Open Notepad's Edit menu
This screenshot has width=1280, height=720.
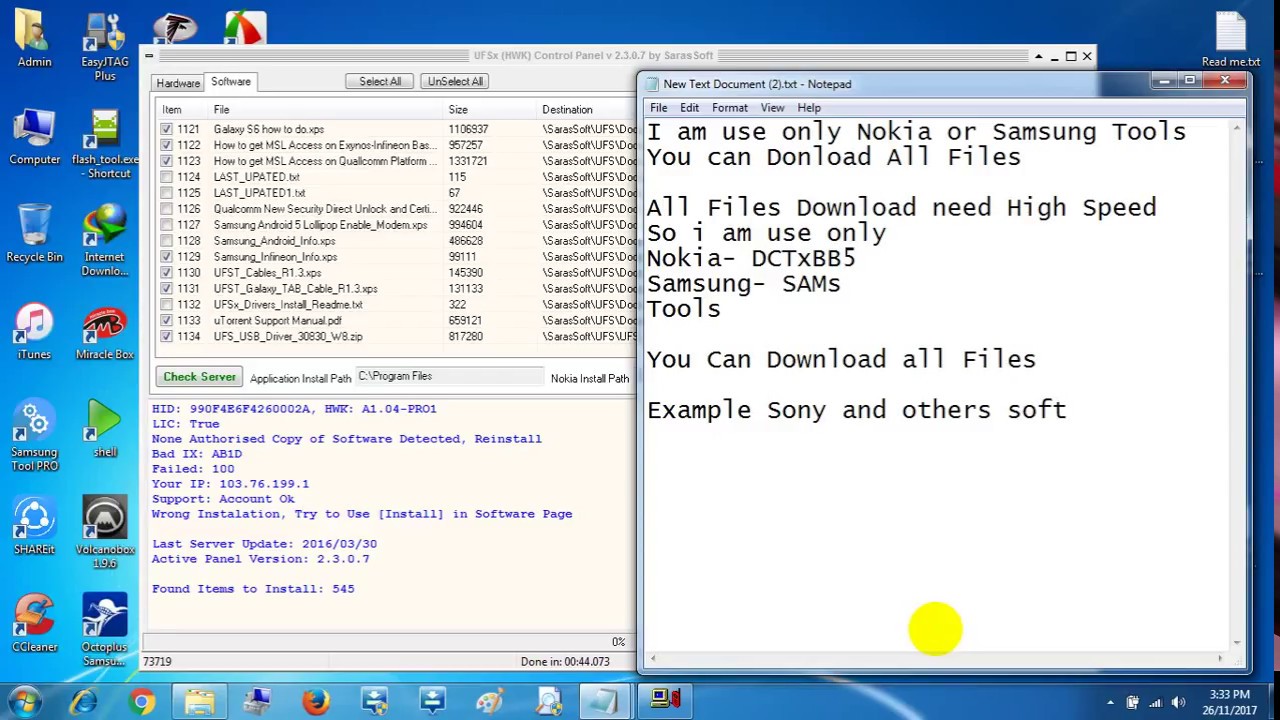tap(690, 108)
